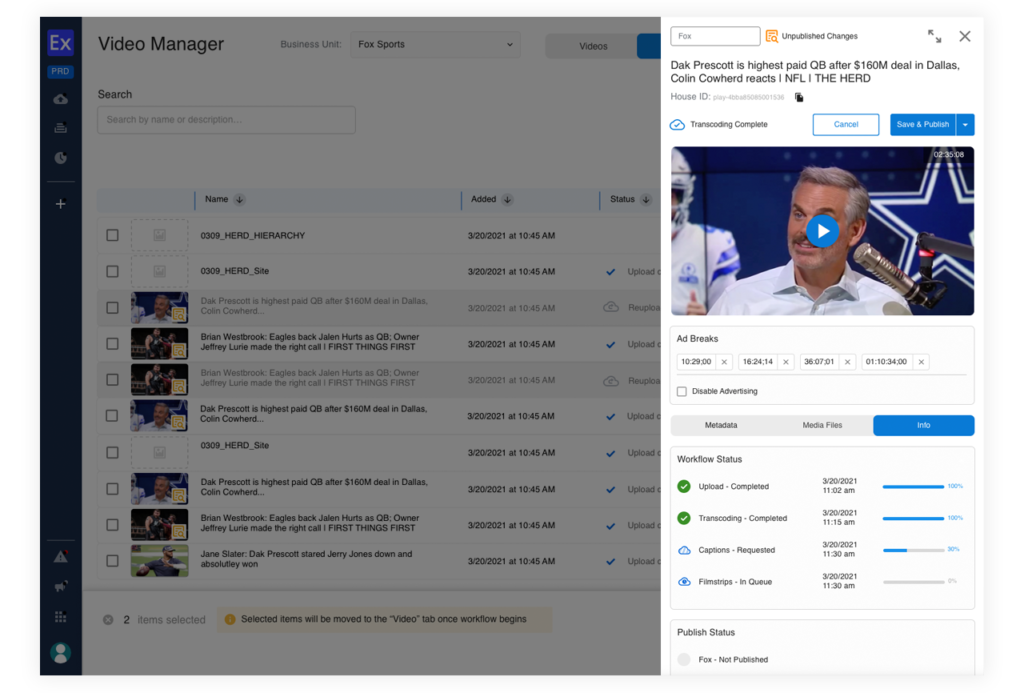1024x693 pixels.
Task: Click the plus icon in left sidebar
Action: 60,204
